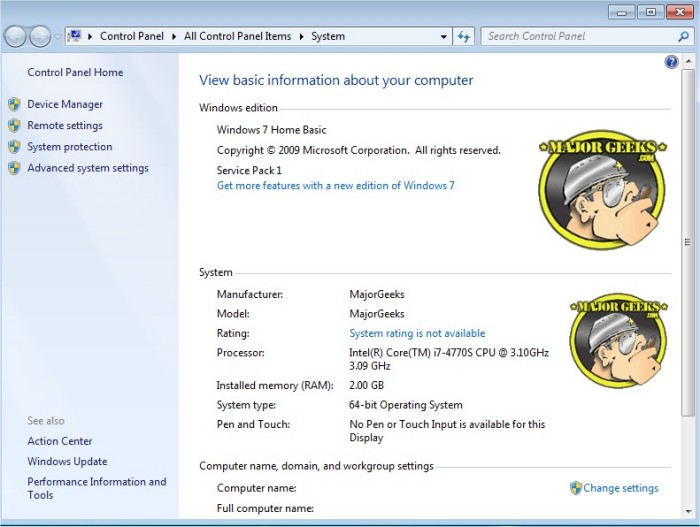This screenshot has width=700, height=527.
Task: Minimize the System window
Action: [621, 12]
